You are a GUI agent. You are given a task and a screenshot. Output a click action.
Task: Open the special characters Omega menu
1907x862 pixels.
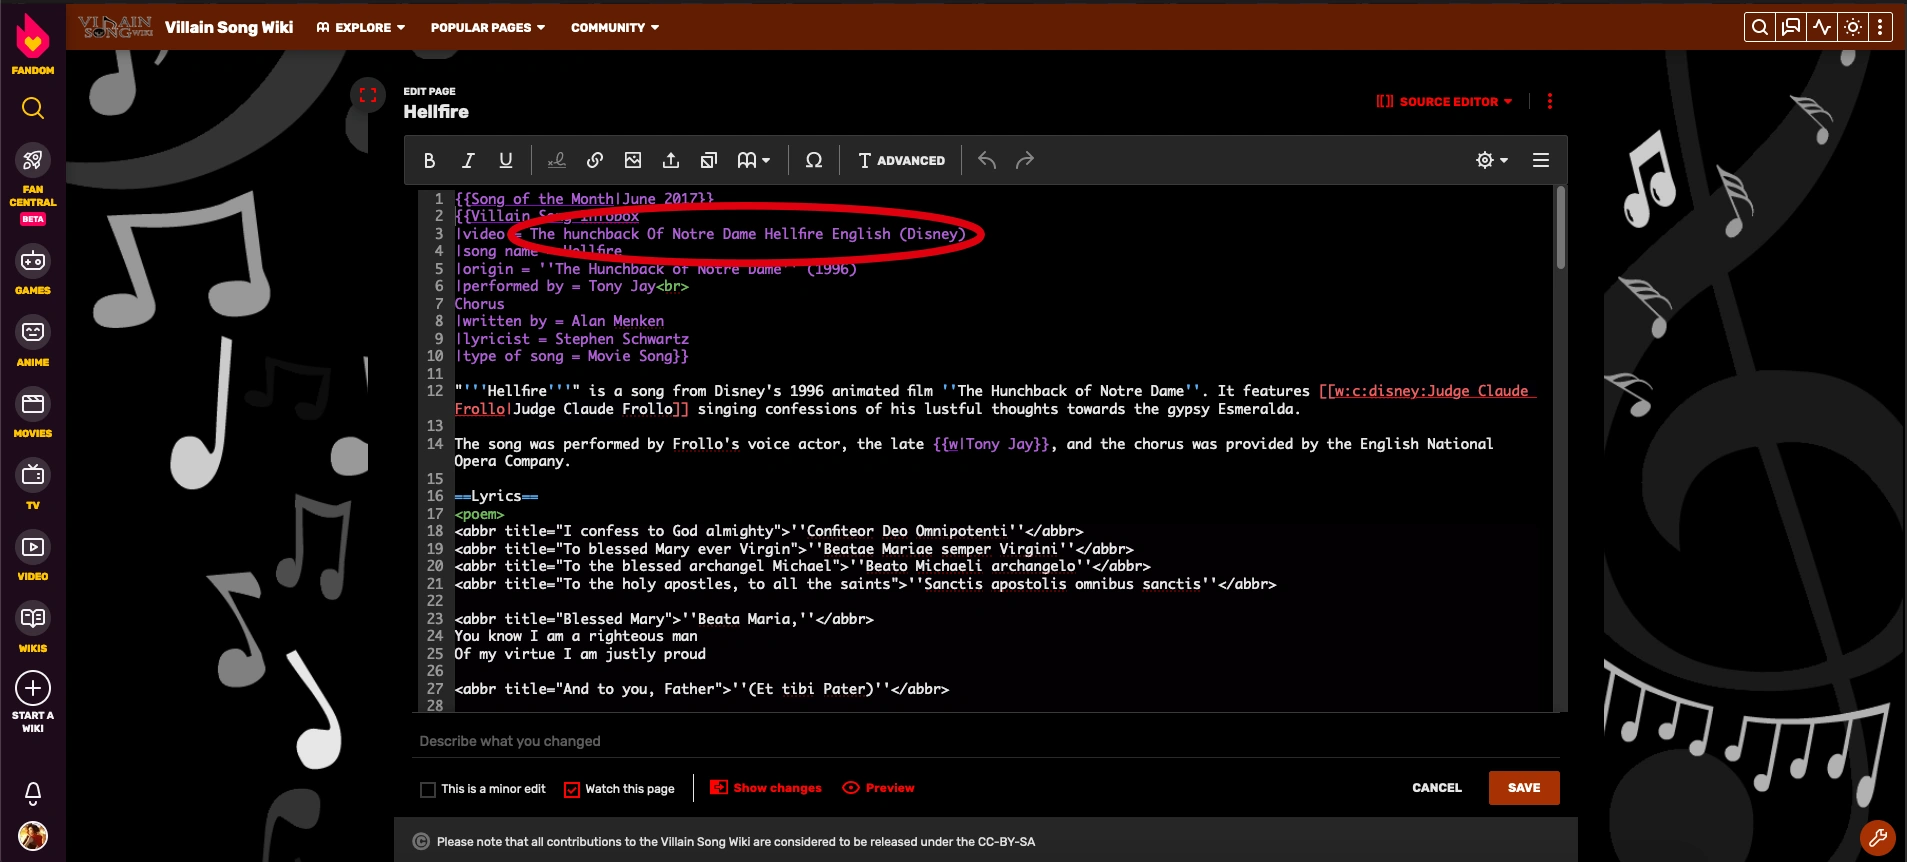coord(814,160)
